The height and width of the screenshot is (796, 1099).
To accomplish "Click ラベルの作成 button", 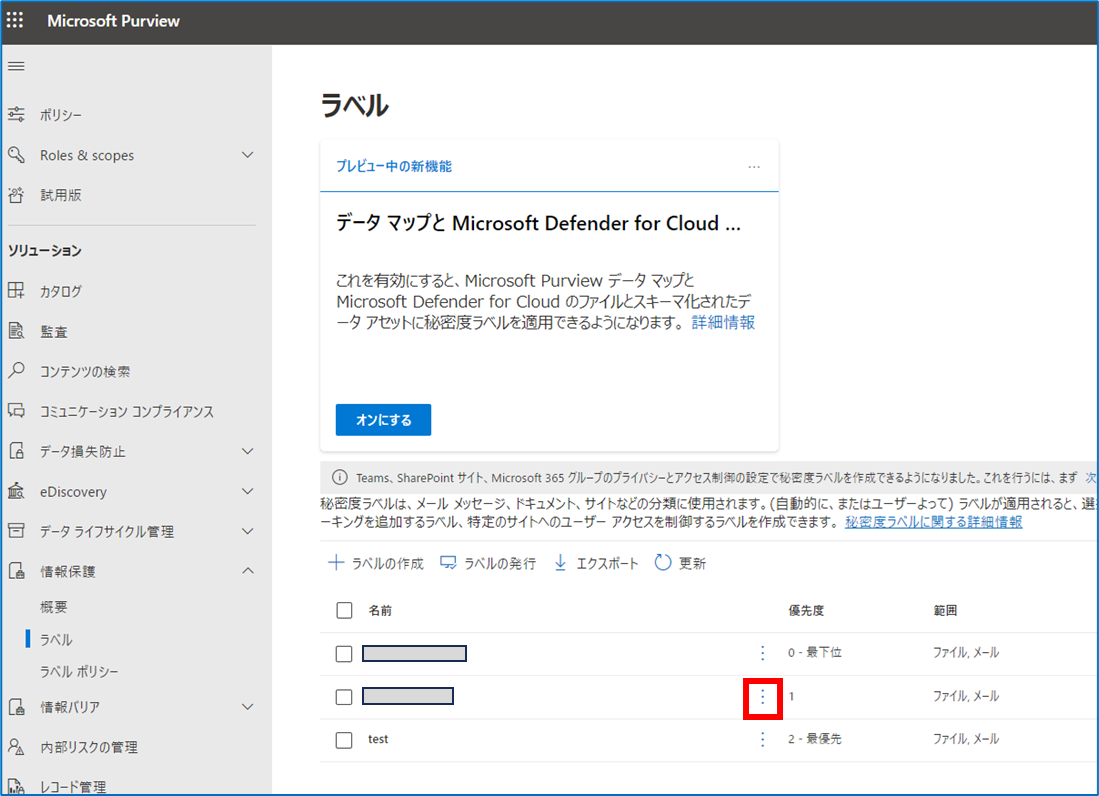I will click(x=376, y=563).
